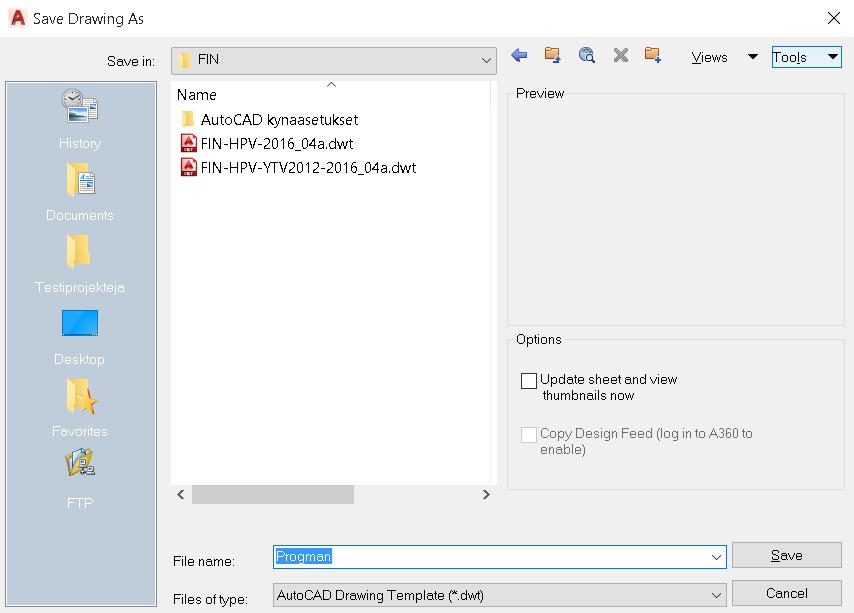Expand the File name history dropdown
This screenshot has height=613, width=854.
coord(716,557)
